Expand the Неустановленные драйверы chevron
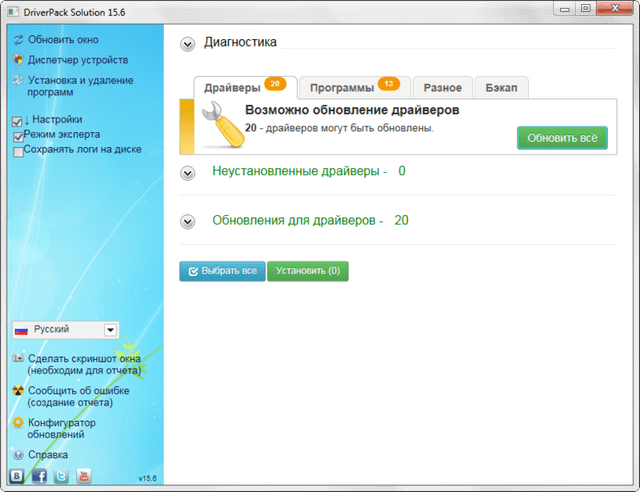This screenshot has height=492, width=640. tap(188, 173)
